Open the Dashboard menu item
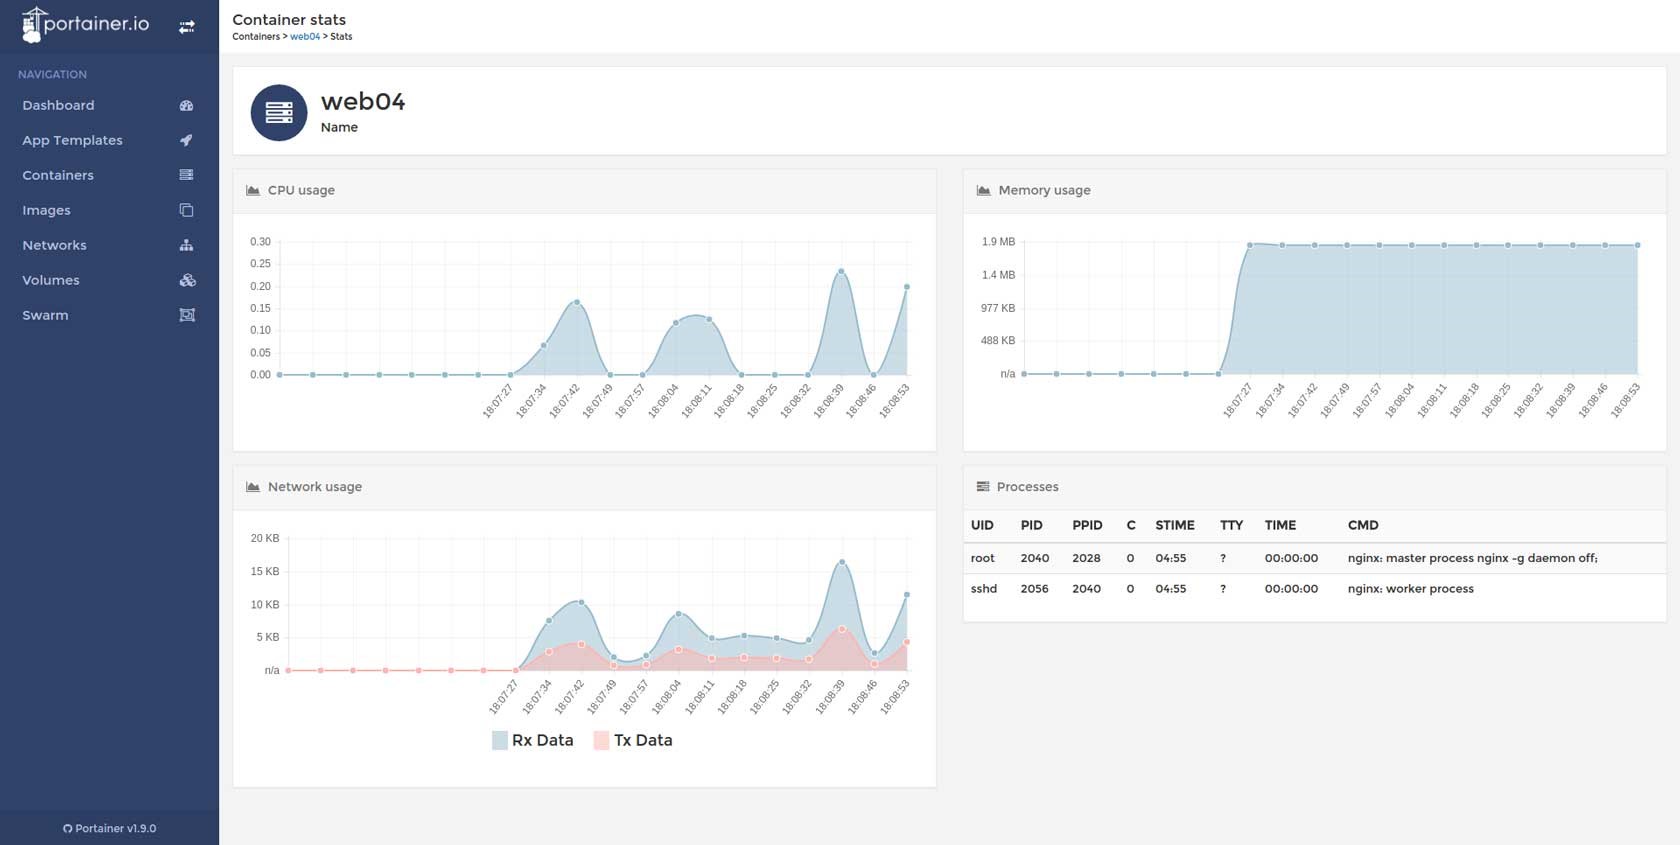The height and width of the screenshot is (845, 1680). pyautogui.click(x=59, y=106)
